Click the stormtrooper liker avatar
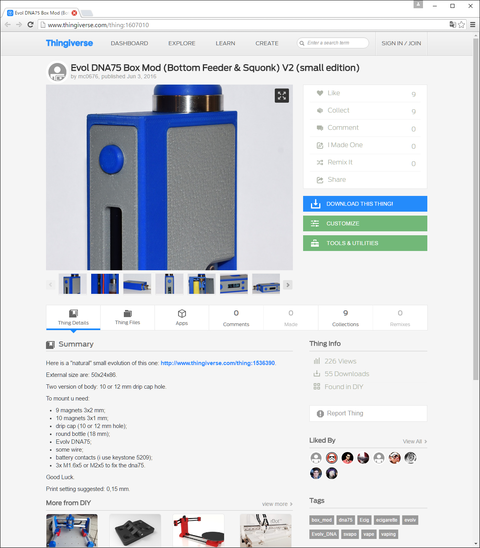This screenshot has width=480, height=548. (332, 457)
